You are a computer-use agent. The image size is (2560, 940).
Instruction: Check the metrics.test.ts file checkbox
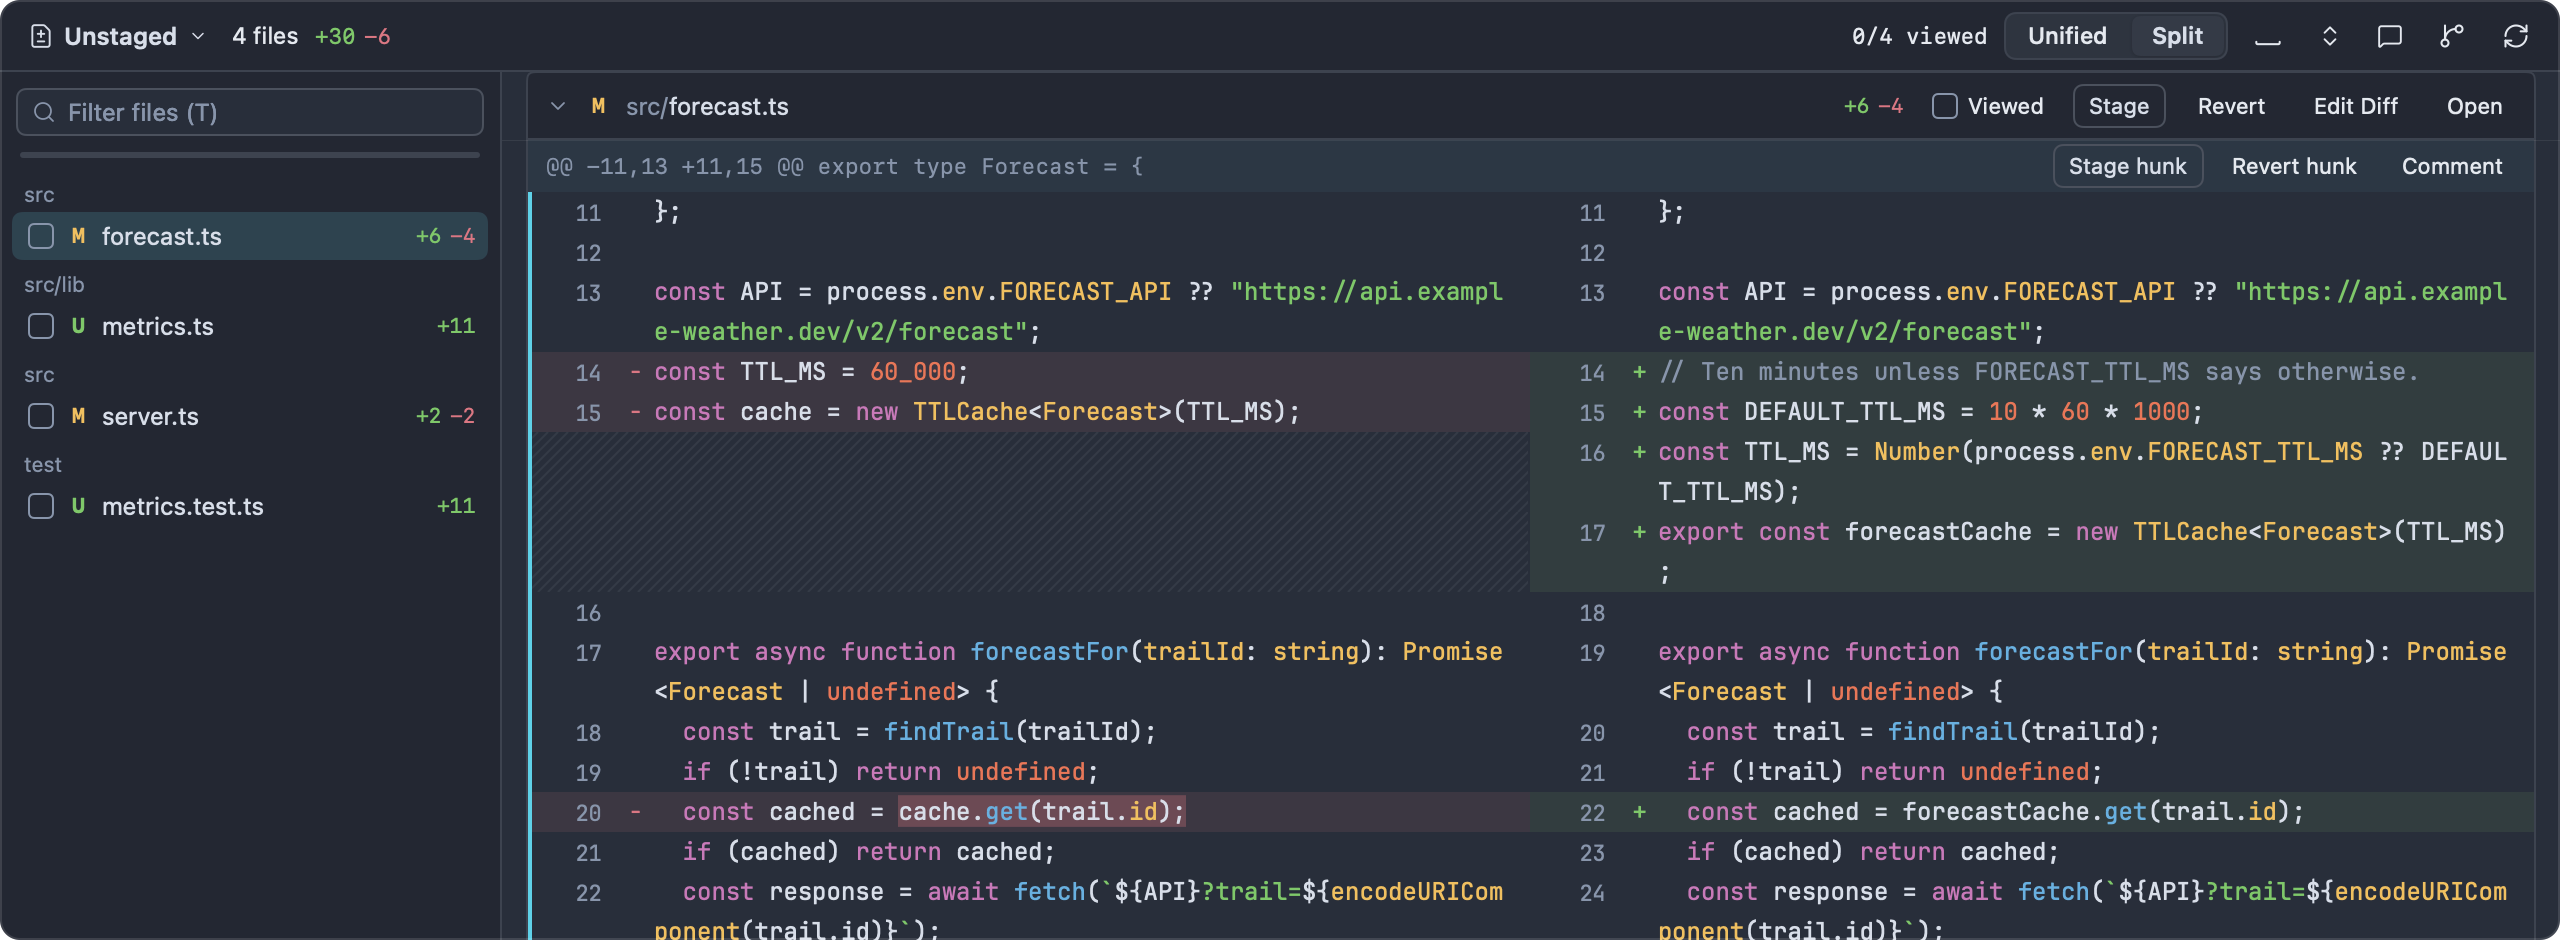[x=41, y=506]
